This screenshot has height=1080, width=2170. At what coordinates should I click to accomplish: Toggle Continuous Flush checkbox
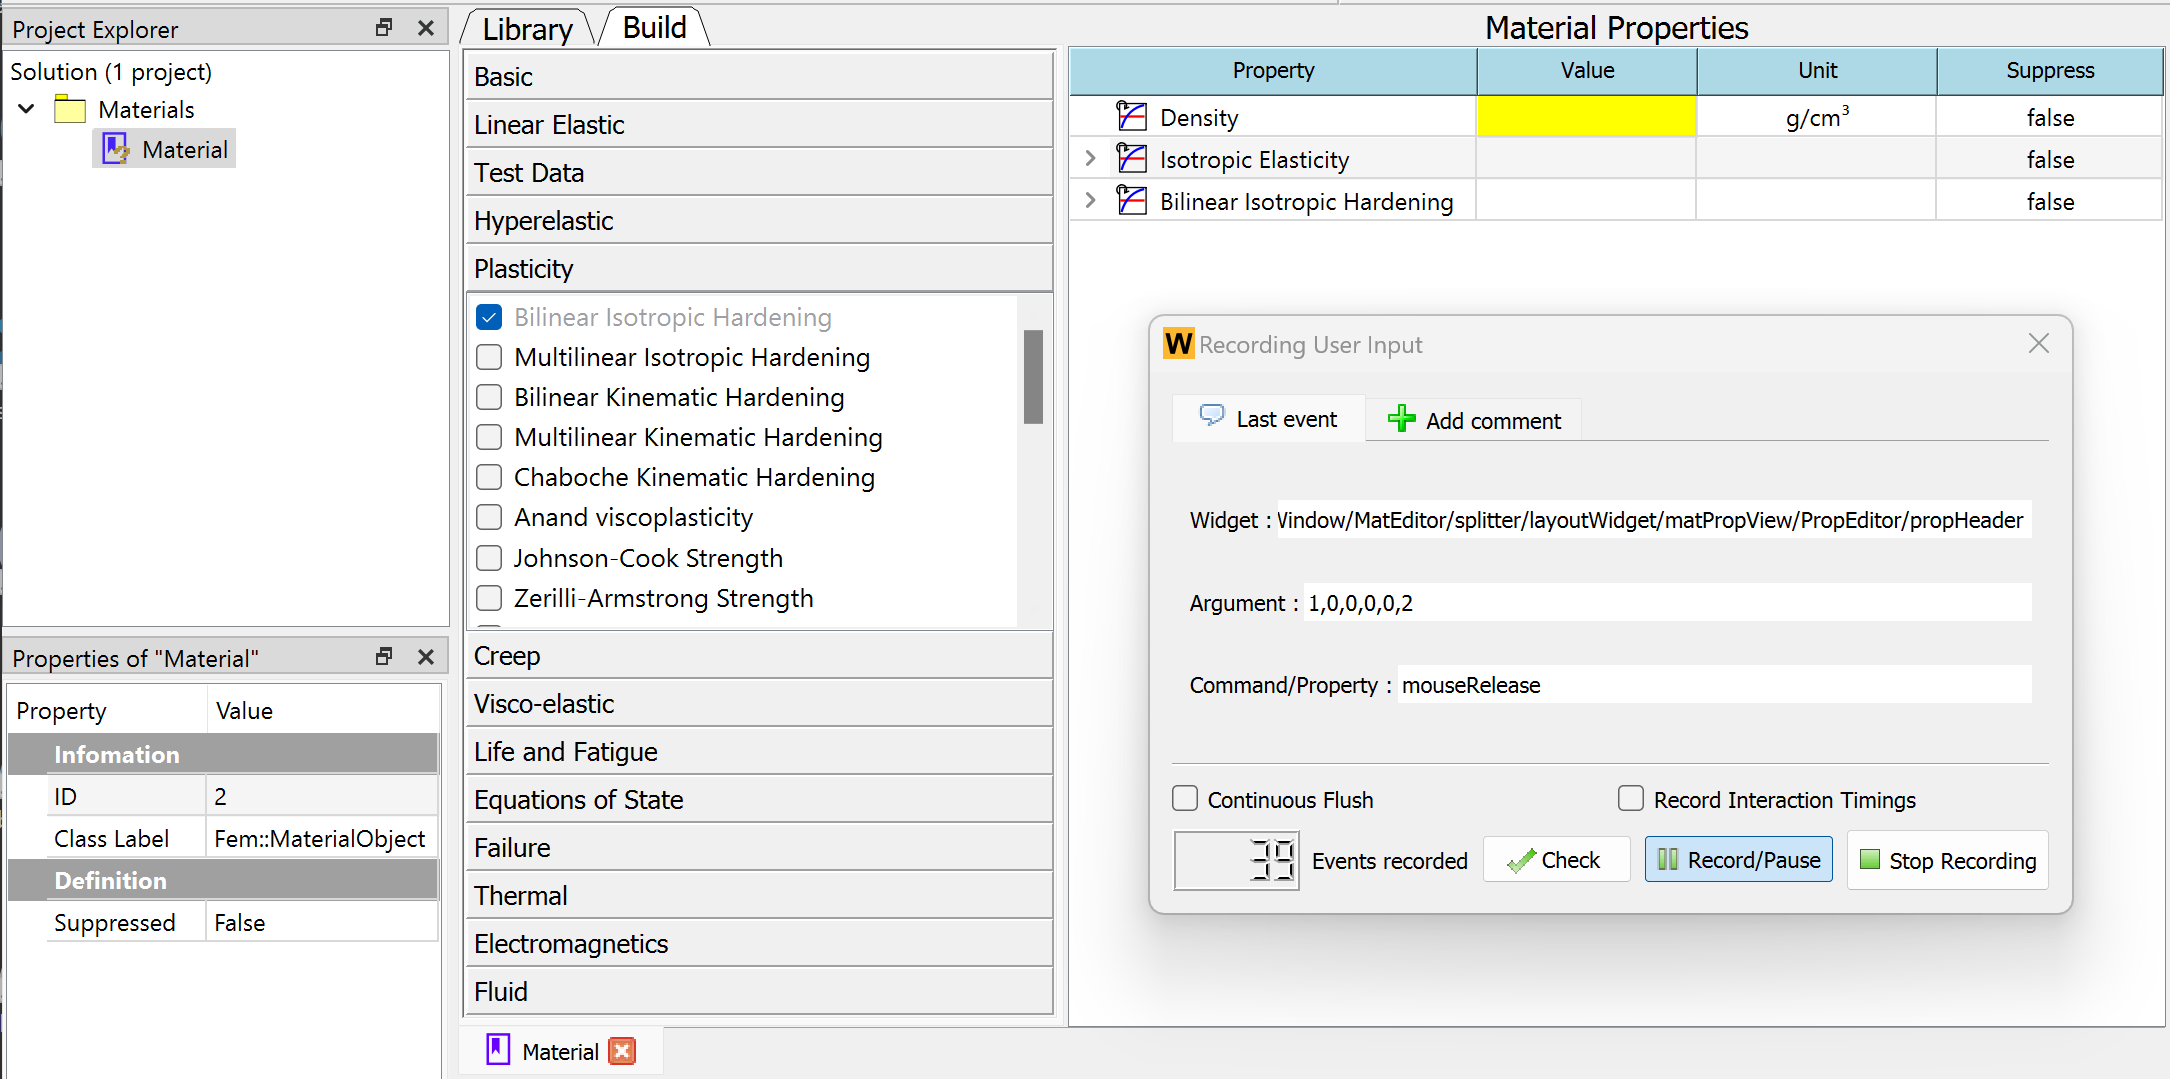click(1185, 799)
